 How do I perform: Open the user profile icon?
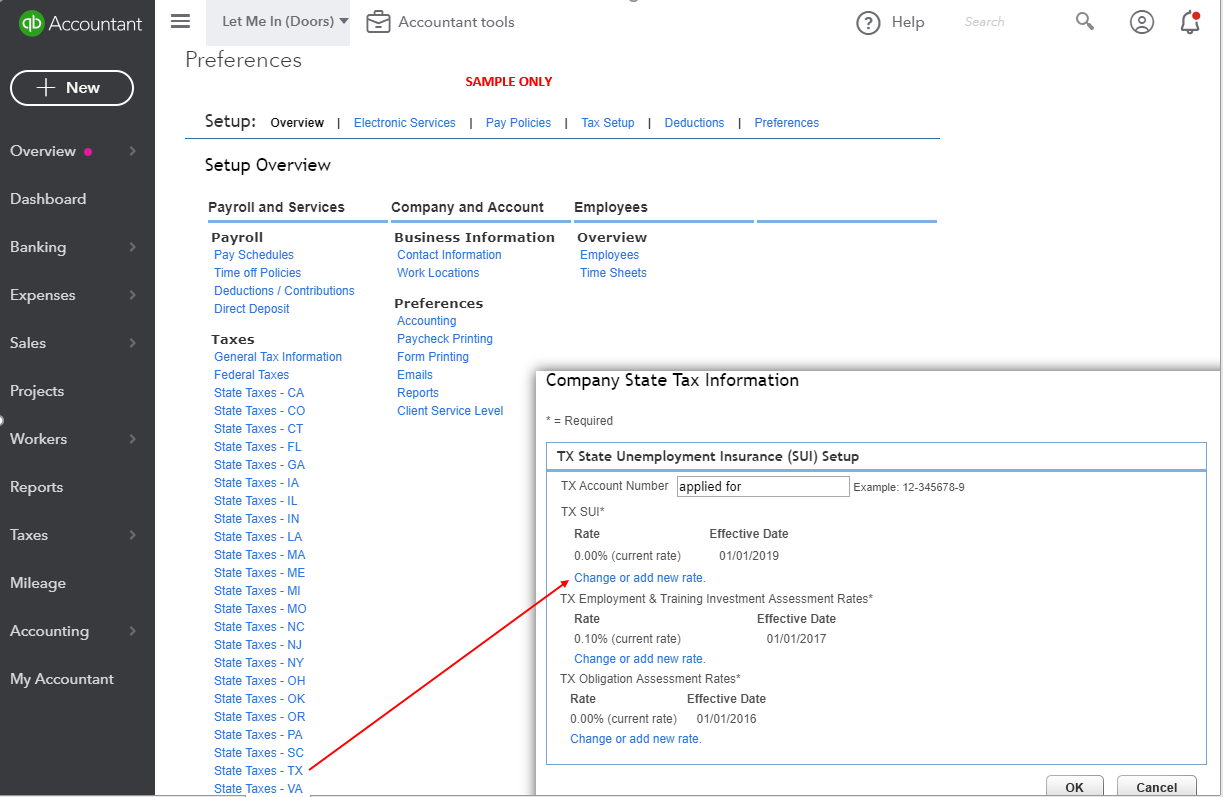coord(1142,22)
